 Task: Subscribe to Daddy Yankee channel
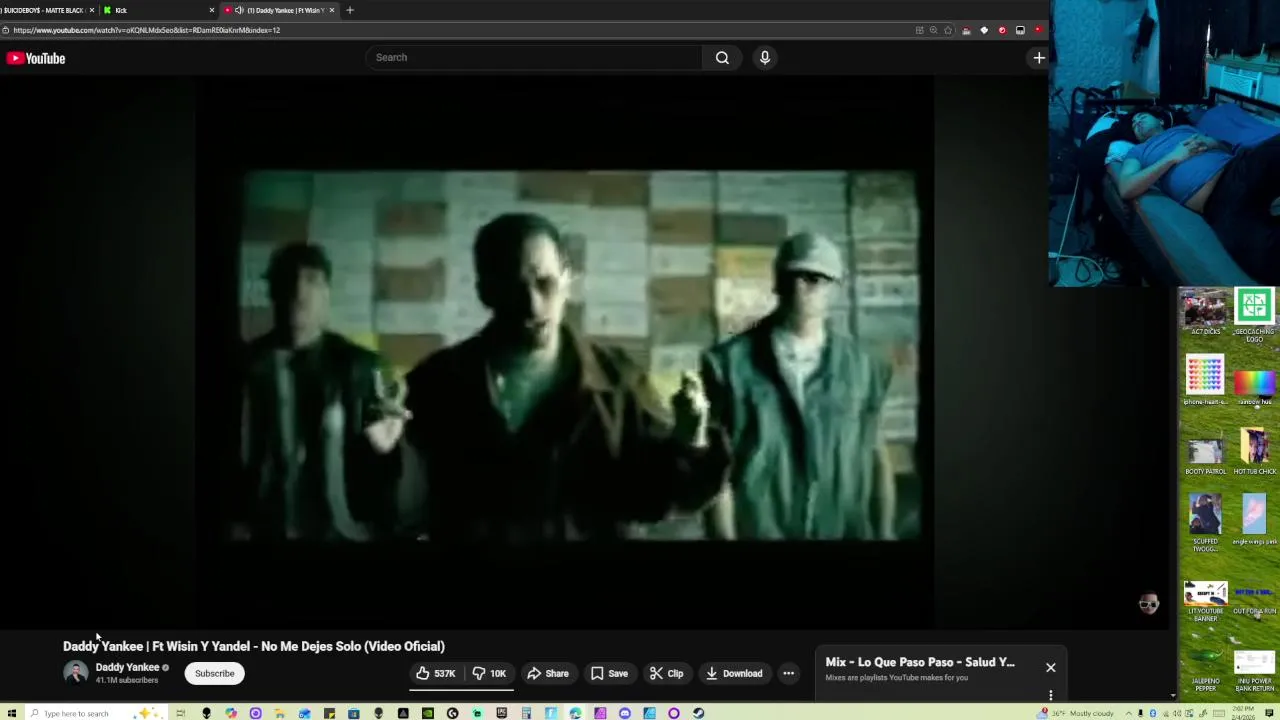pos(214,673)
